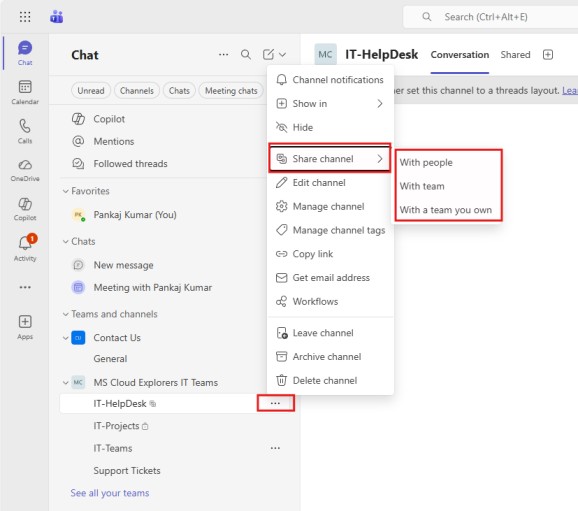Viewport: 578px width, 511px height.
Task: Click the search box at top
Action: click(490, 17)
